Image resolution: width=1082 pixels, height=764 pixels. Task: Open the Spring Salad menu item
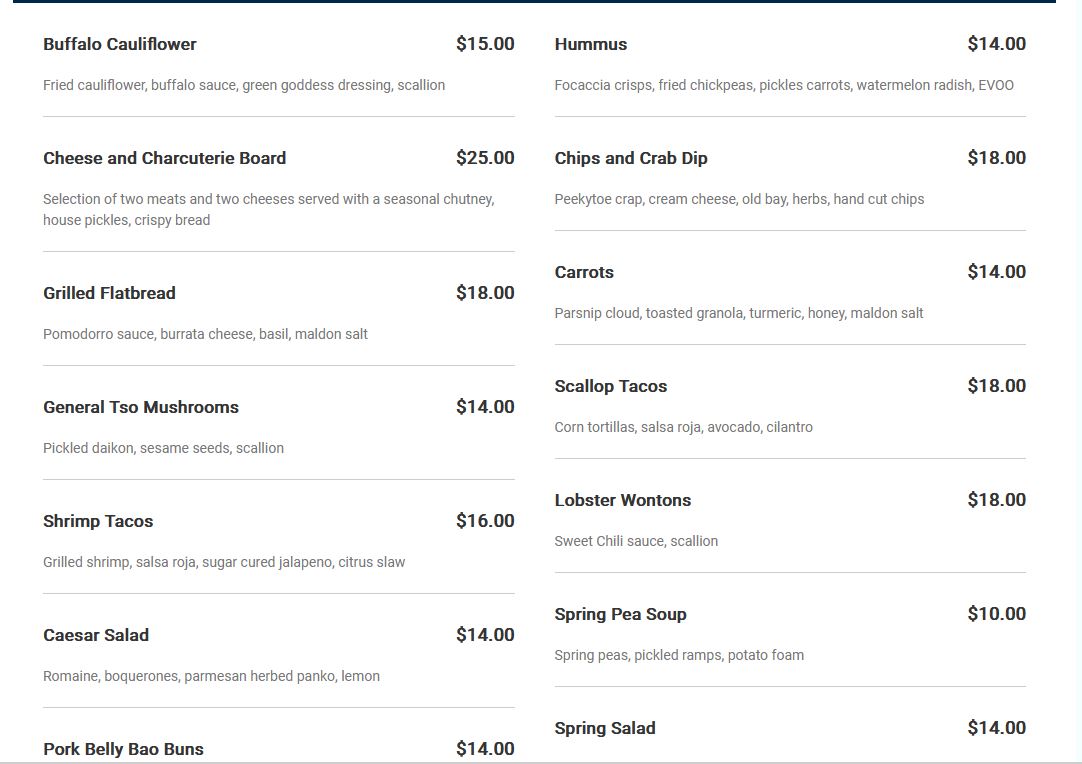pos(605,728)
